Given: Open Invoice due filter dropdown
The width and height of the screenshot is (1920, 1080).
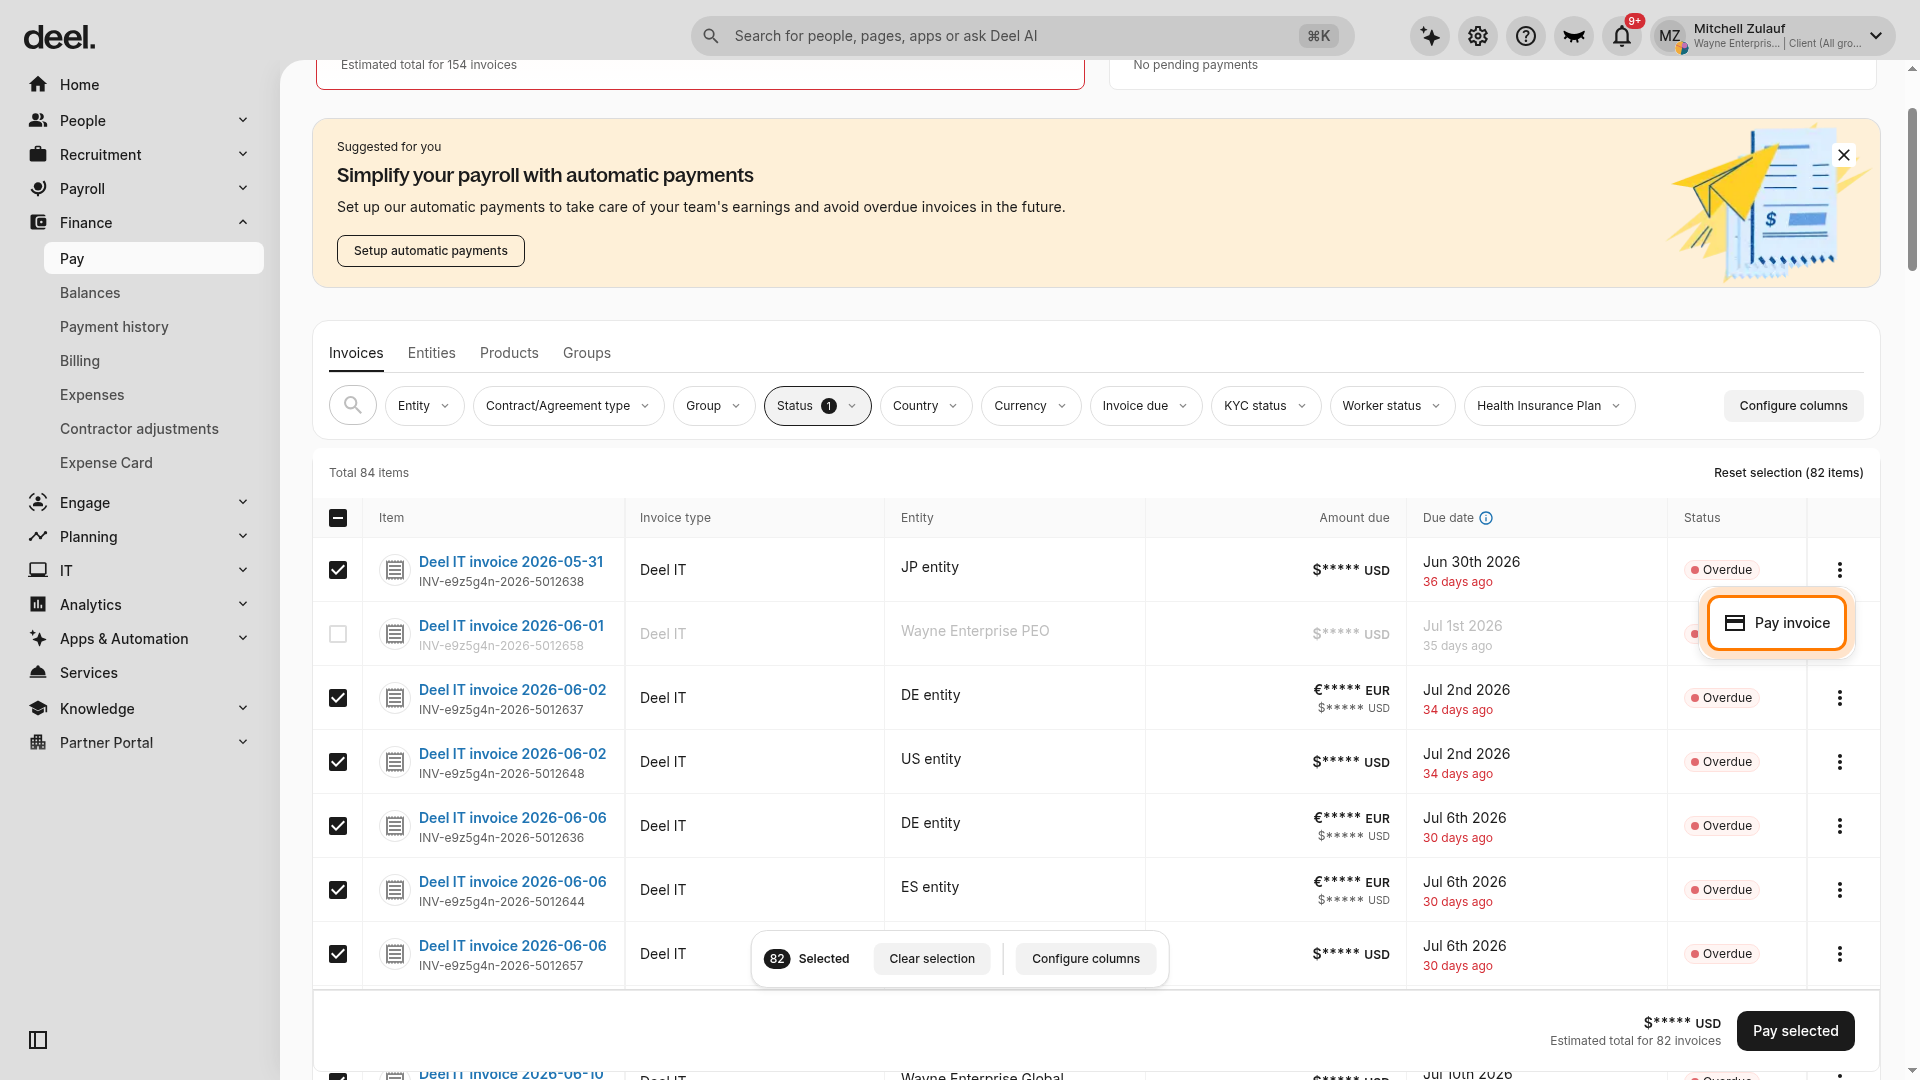Looking at the screenshot, I should tap(1146, 406).
